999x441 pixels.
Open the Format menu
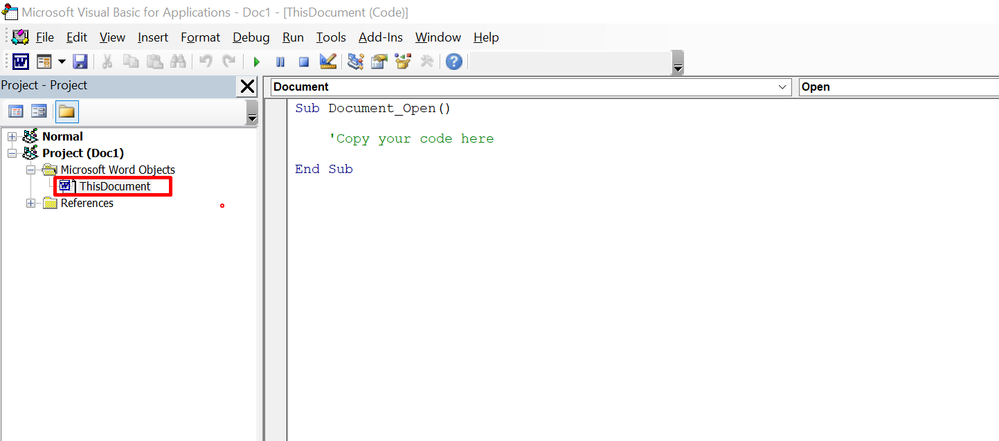point(200,38)
